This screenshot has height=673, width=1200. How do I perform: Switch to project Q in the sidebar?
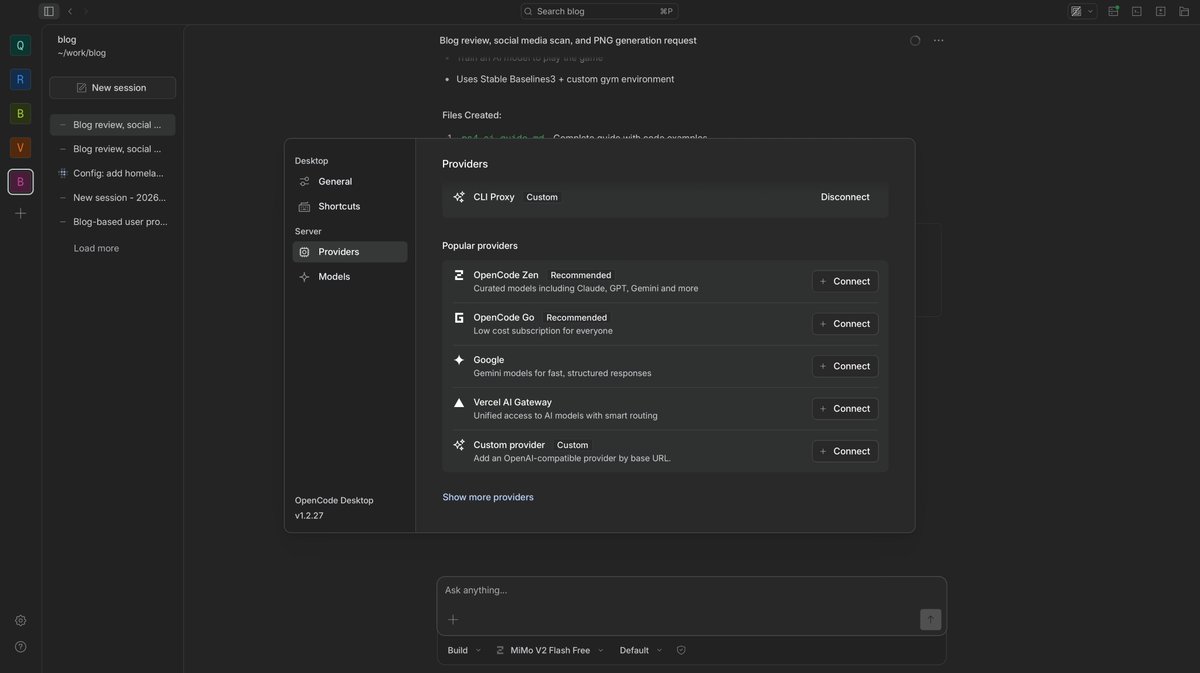pyautogui.click(x=20, y=45)
